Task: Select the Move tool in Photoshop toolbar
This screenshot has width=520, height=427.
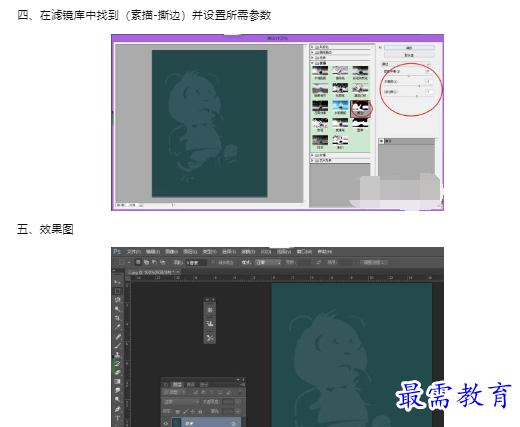Action: (x=117, y=282)
